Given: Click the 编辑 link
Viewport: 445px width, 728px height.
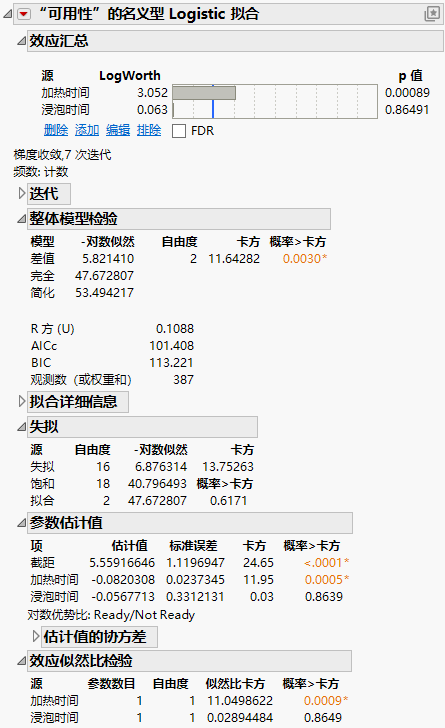Looking at the screenshot, I should click(x=118, y=130).
